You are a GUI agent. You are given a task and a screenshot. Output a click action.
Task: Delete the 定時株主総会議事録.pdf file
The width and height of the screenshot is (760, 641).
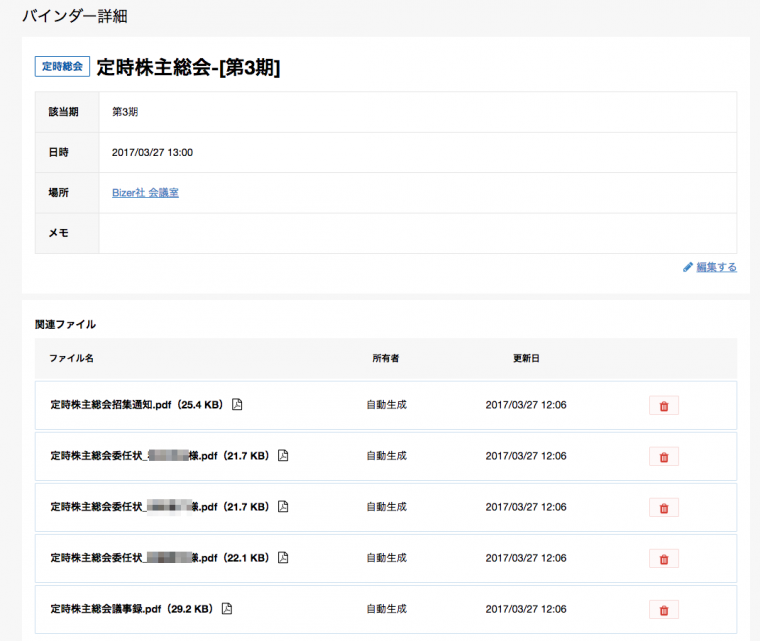click(x=663, y=609)
